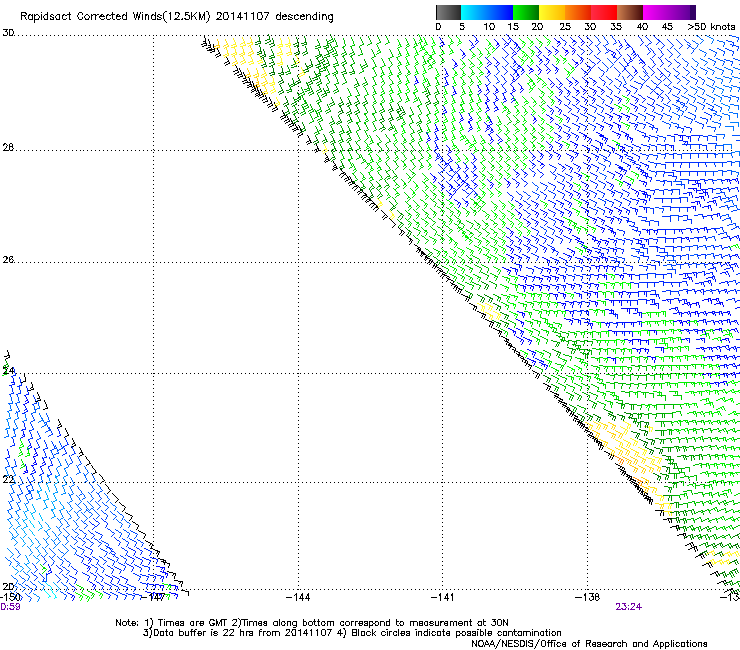Select the green 15-20 knots legend swatch
Image resolution: width=740 pixels, height=650 pixels.
pyautogui.click(x=526, y=12)
